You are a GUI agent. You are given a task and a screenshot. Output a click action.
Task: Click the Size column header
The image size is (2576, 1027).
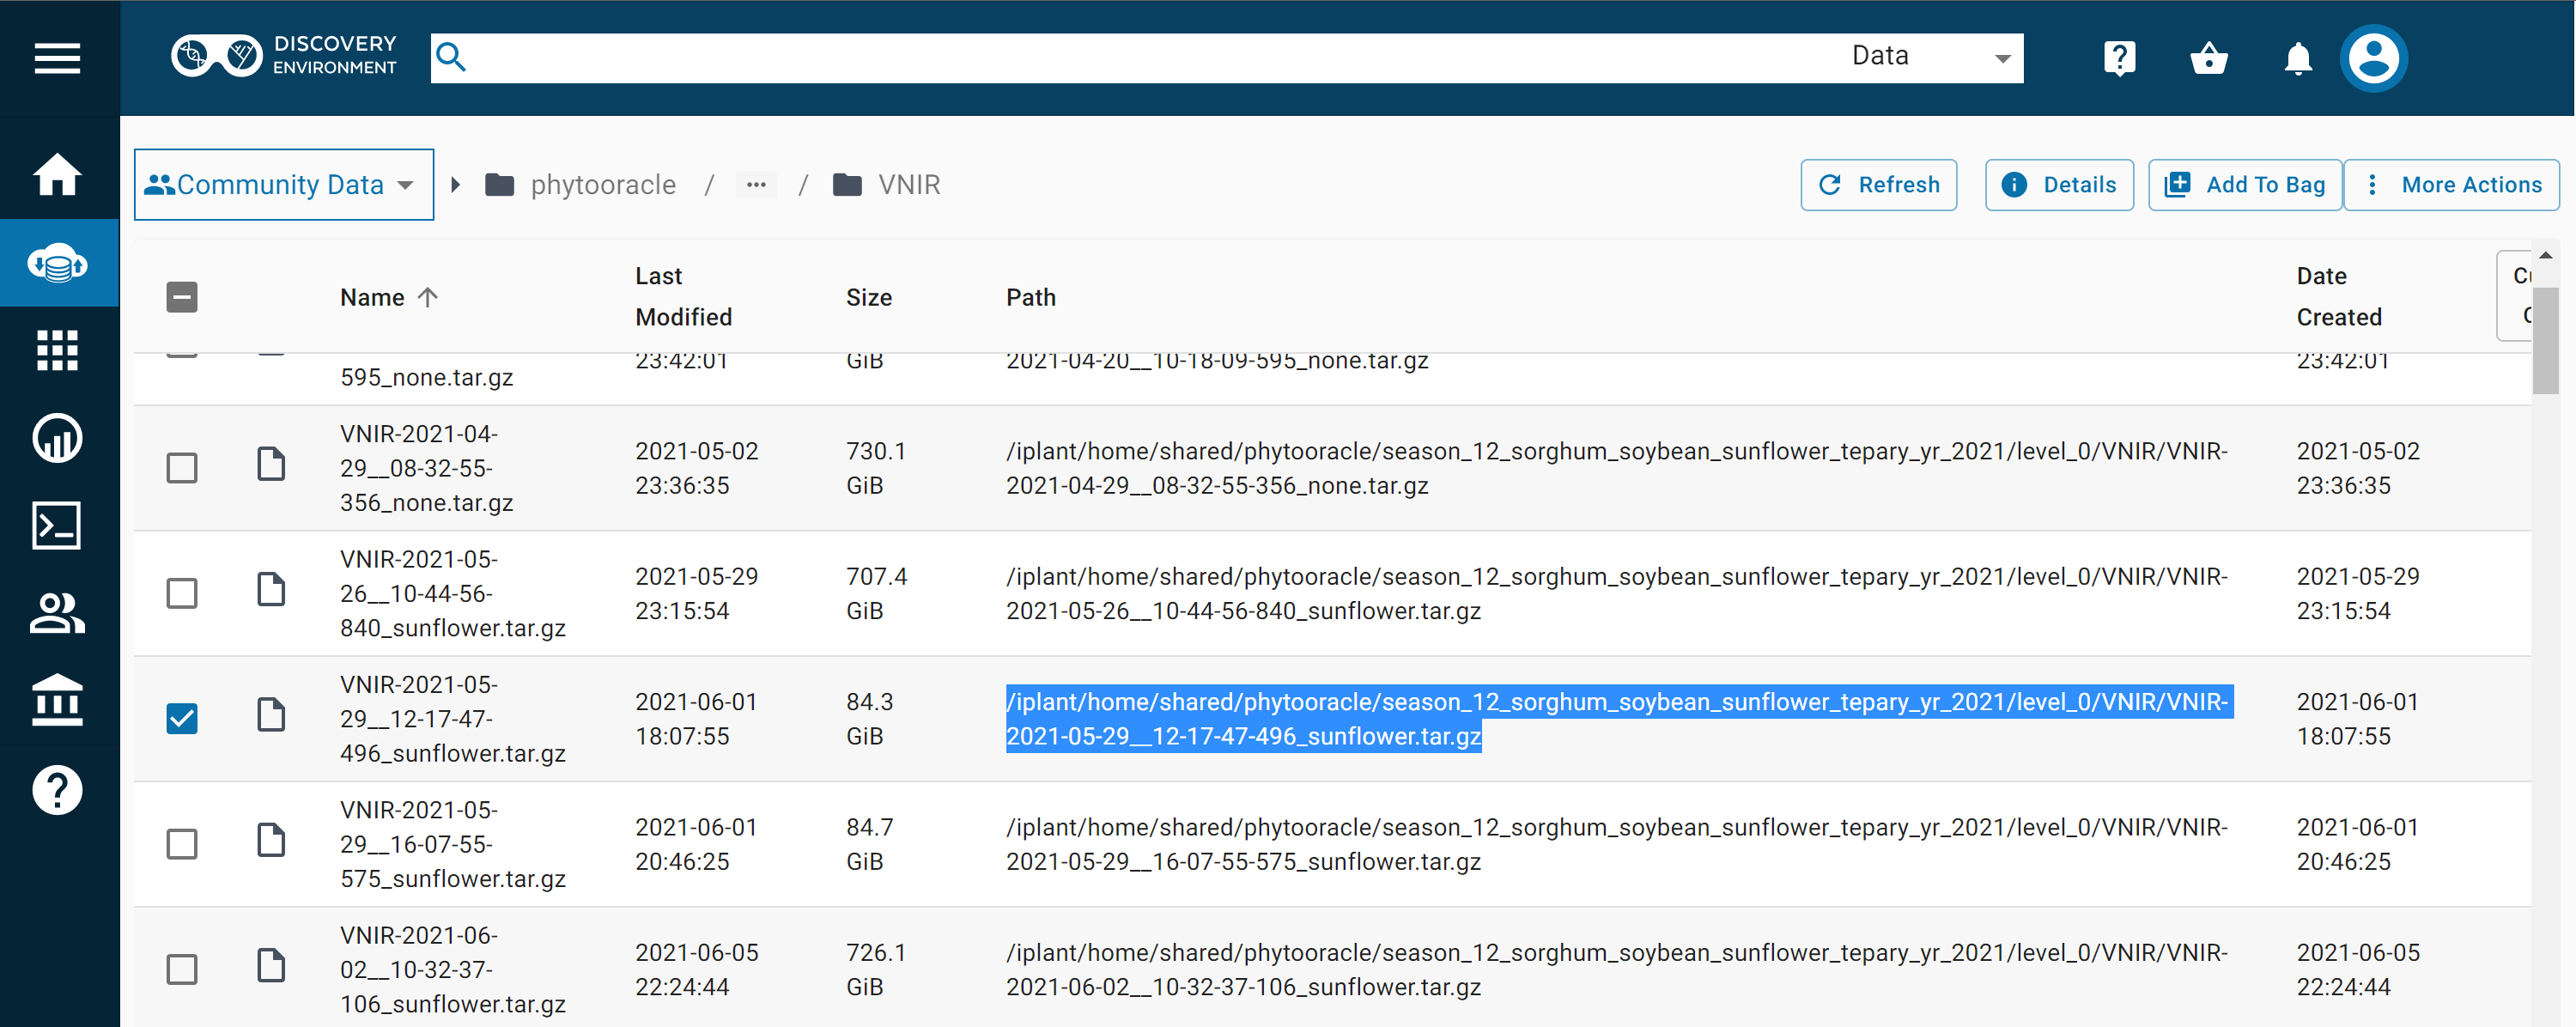pos(869,297)
